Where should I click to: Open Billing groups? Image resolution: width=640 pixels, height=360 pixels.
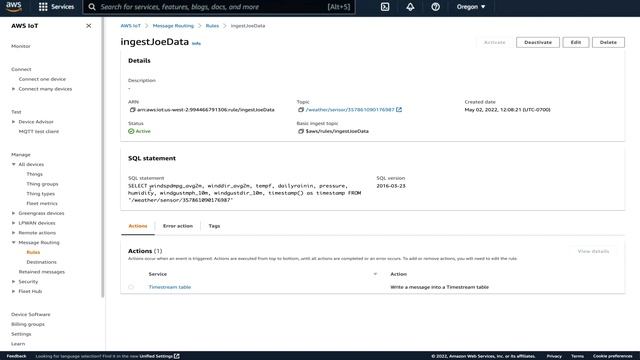28,324
